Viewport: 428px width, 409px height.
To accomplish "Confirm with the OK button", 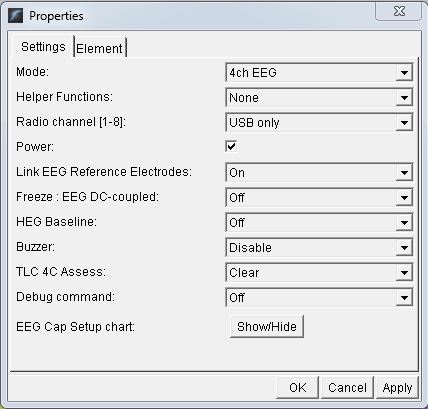I will pyautogui.click(x=297, y=387).
